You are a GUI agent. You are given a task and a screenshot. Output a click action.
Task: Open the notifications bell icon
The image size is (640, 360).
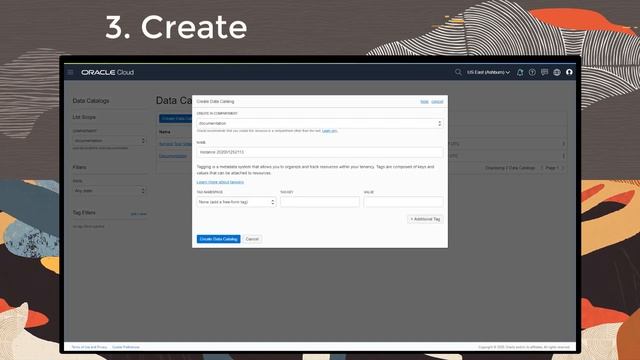(520, 72)
